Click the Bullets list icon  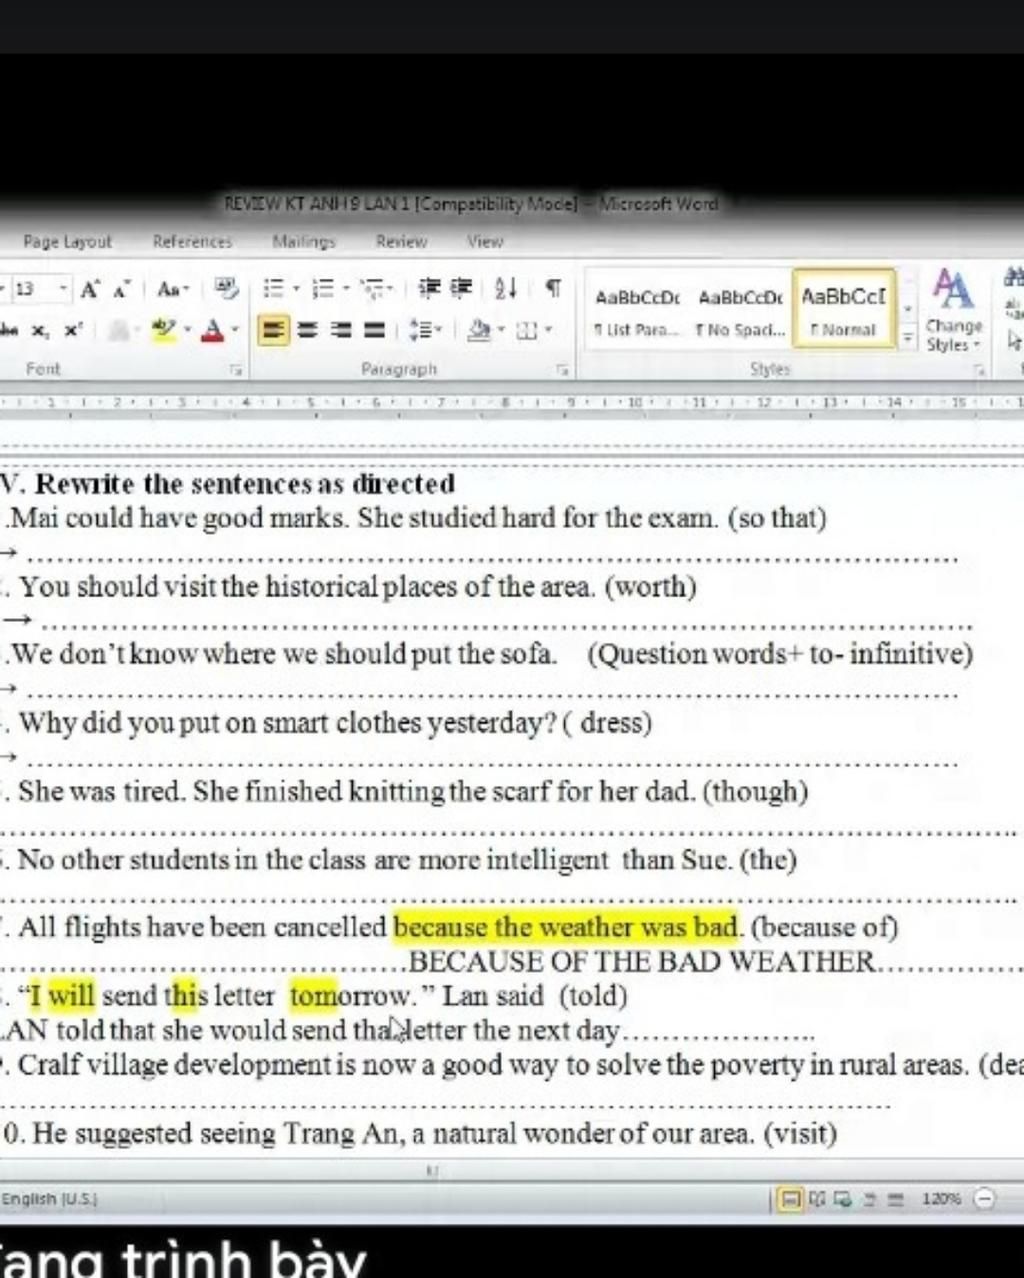click(274, 290)
